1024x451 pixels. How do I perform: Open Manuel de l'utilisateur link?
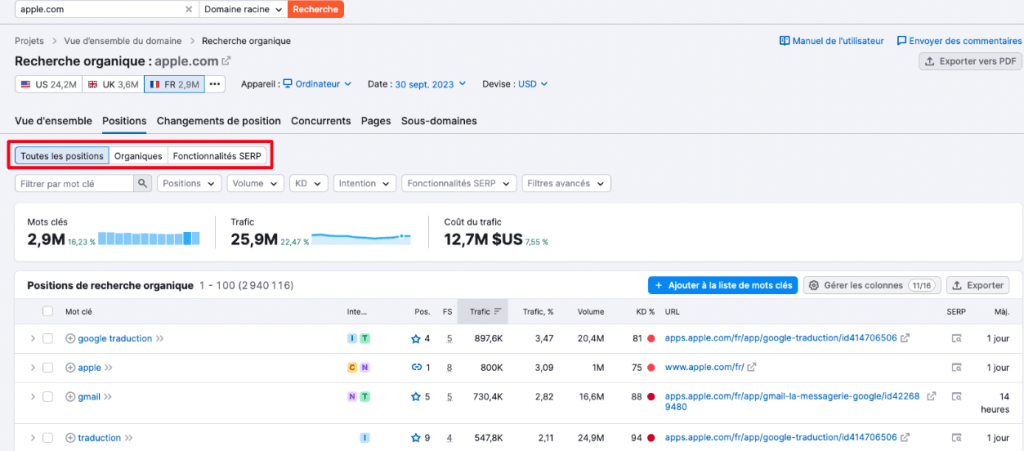tap(832, 40)
